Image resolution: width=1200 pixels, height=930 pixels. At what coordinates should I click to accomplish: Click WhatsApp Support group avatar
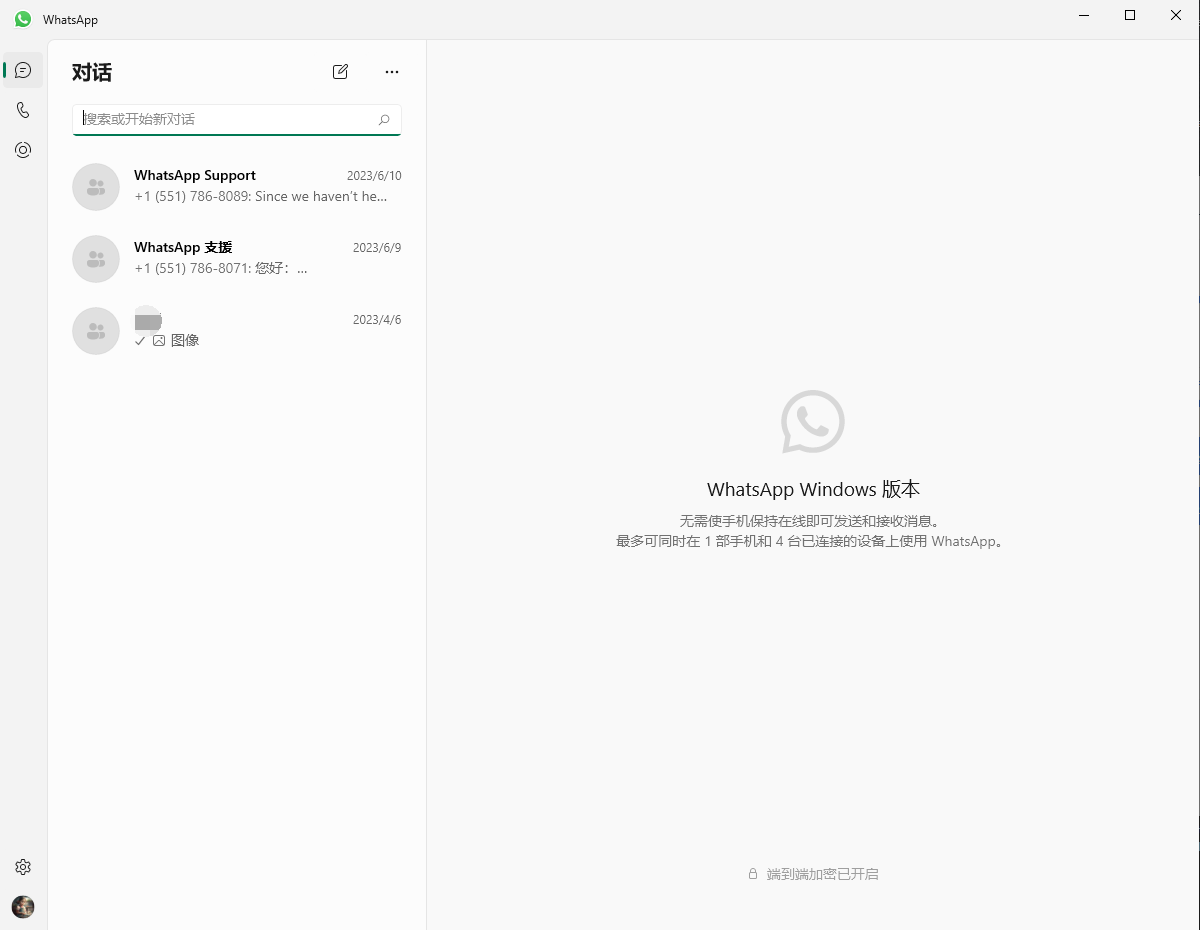click(96, 187)
